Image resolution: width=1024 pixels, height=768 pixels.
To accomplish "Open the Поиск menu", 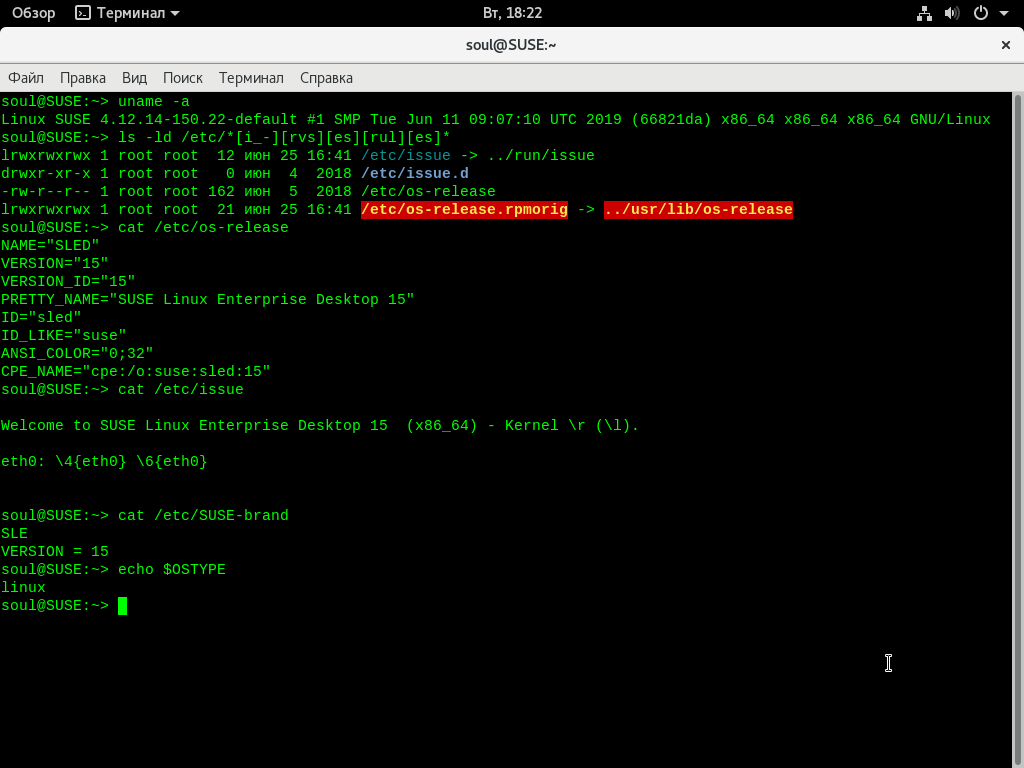I will pos(183,78).
